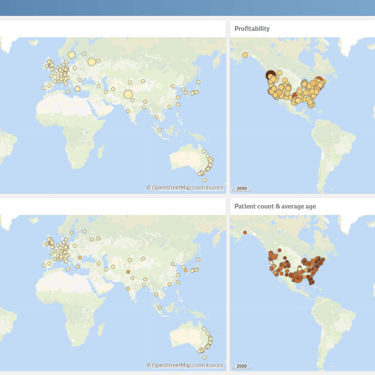This screenshot has height=375, width=375.
Task: Select the dark red Texas bubble in Profitability map
Action: pos(295,95)
